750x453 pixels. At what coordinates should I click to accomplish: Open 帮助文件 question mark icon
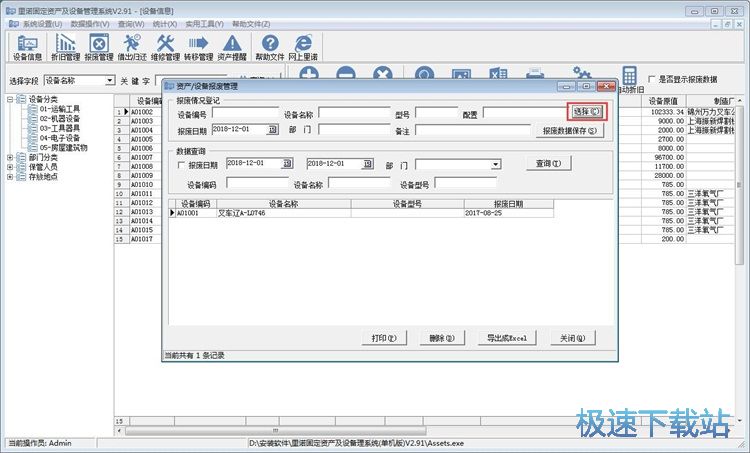coord(270,47)
